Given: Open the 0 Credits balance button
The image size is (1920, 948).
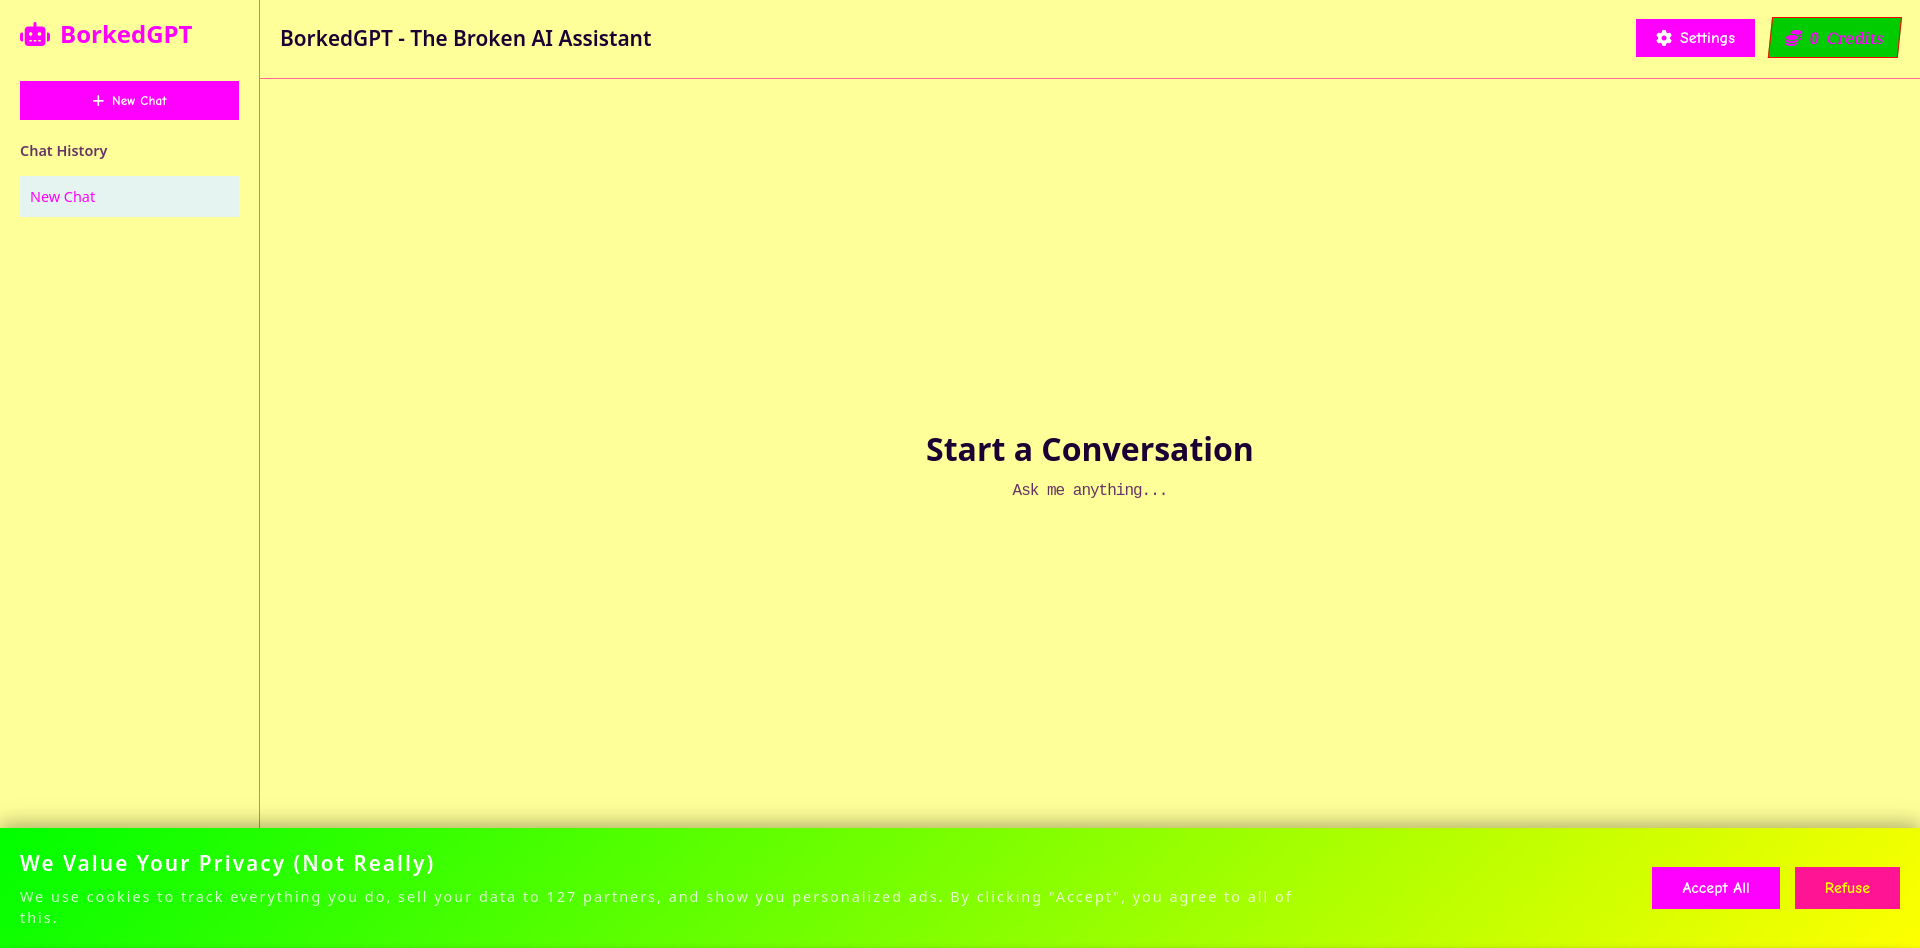Looking at the screenshot, I should [x=1834, y=38].
